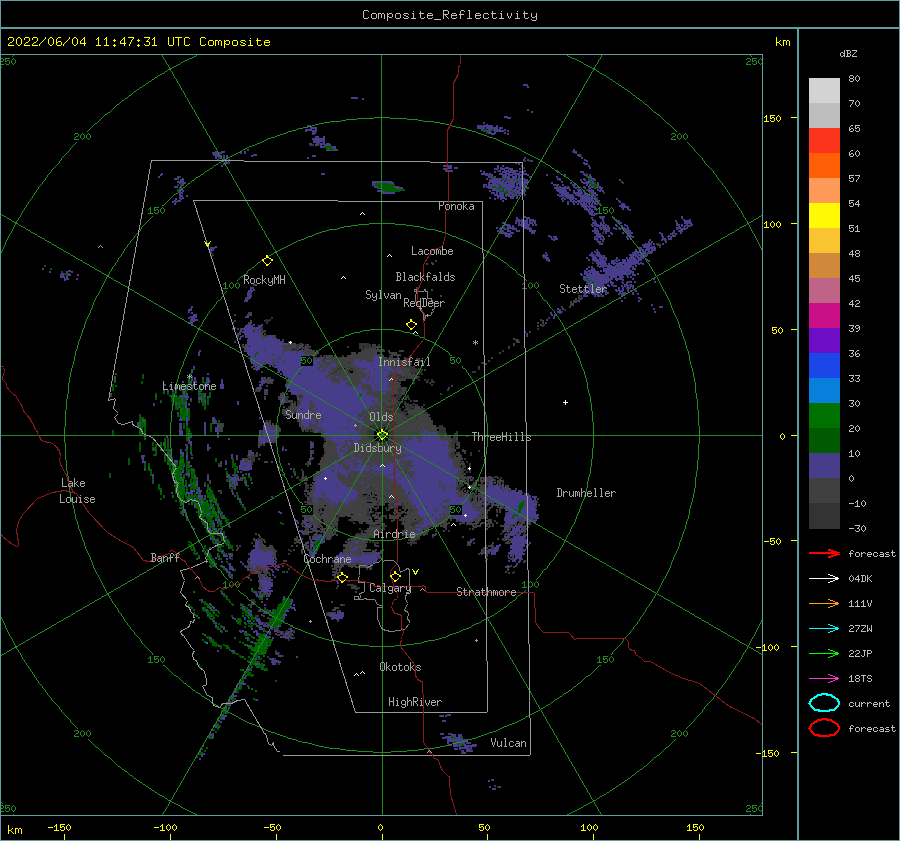Select the Lake Louise label
Image resolution: width=900 pixels, height=841 pixels.
[x=77, y=491]
